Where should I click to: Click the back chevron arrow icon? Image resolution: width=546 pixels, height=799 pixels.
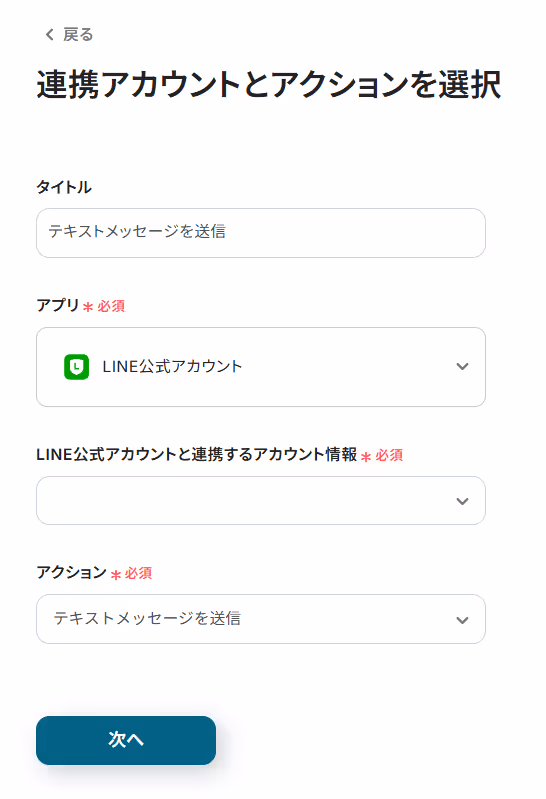49,35
